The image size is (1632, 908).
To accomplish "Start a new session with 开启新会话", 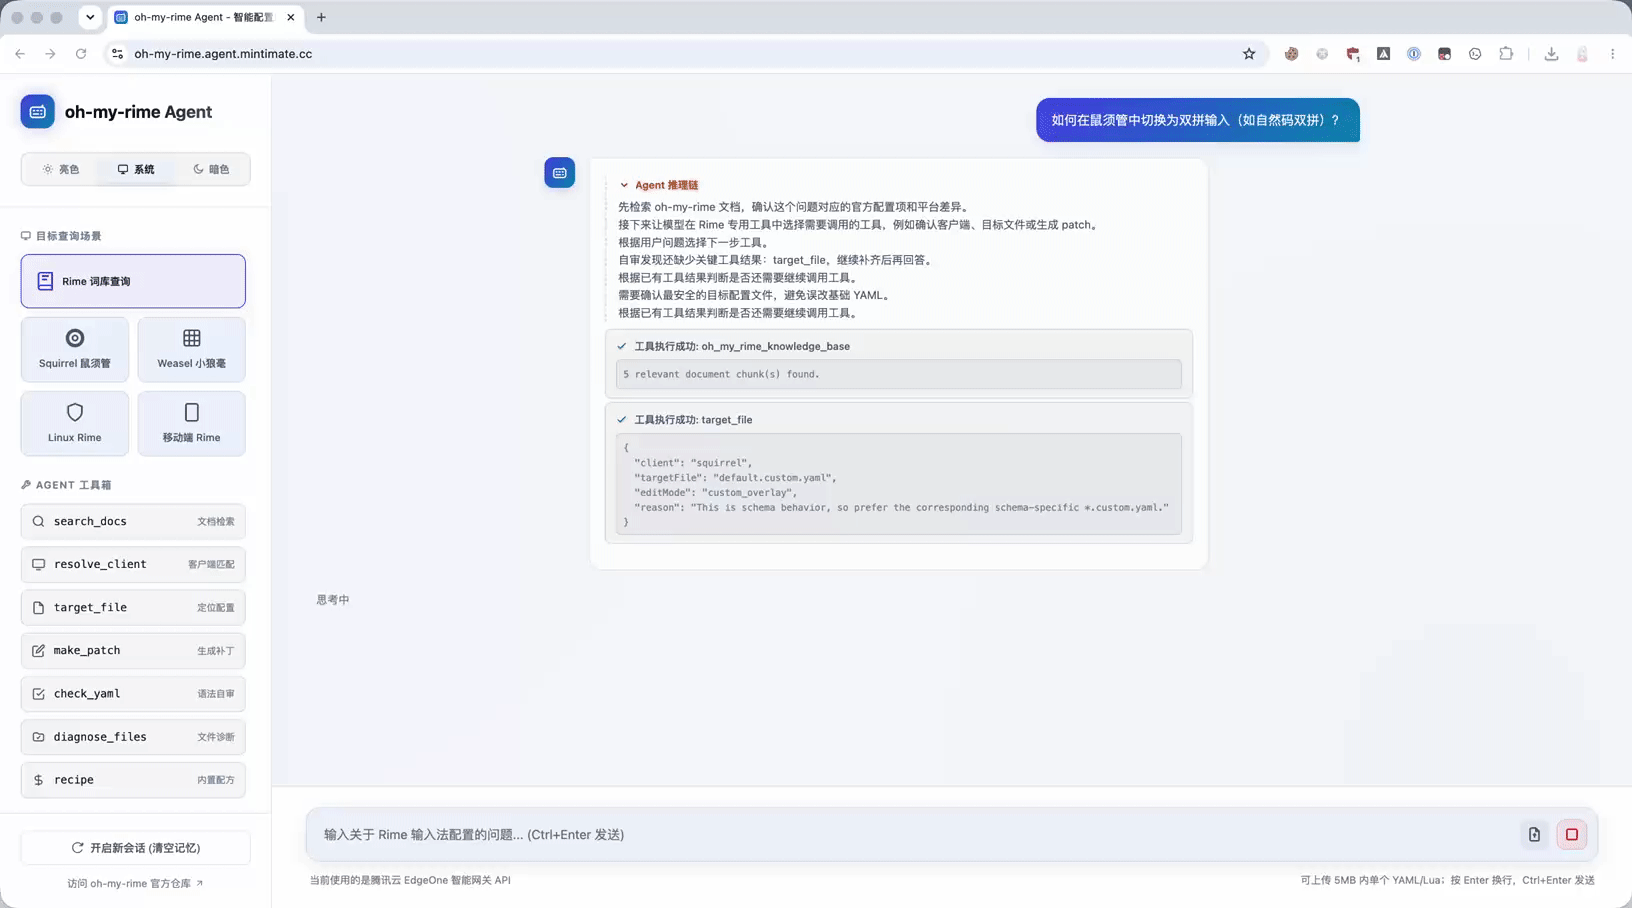I will (x=135, y=848).
